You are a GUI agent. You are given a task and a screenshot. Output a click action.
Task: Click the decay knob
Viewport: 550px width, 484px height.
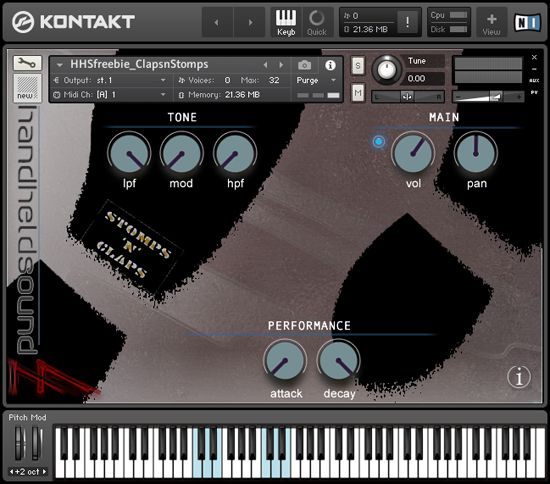point(338,361)
